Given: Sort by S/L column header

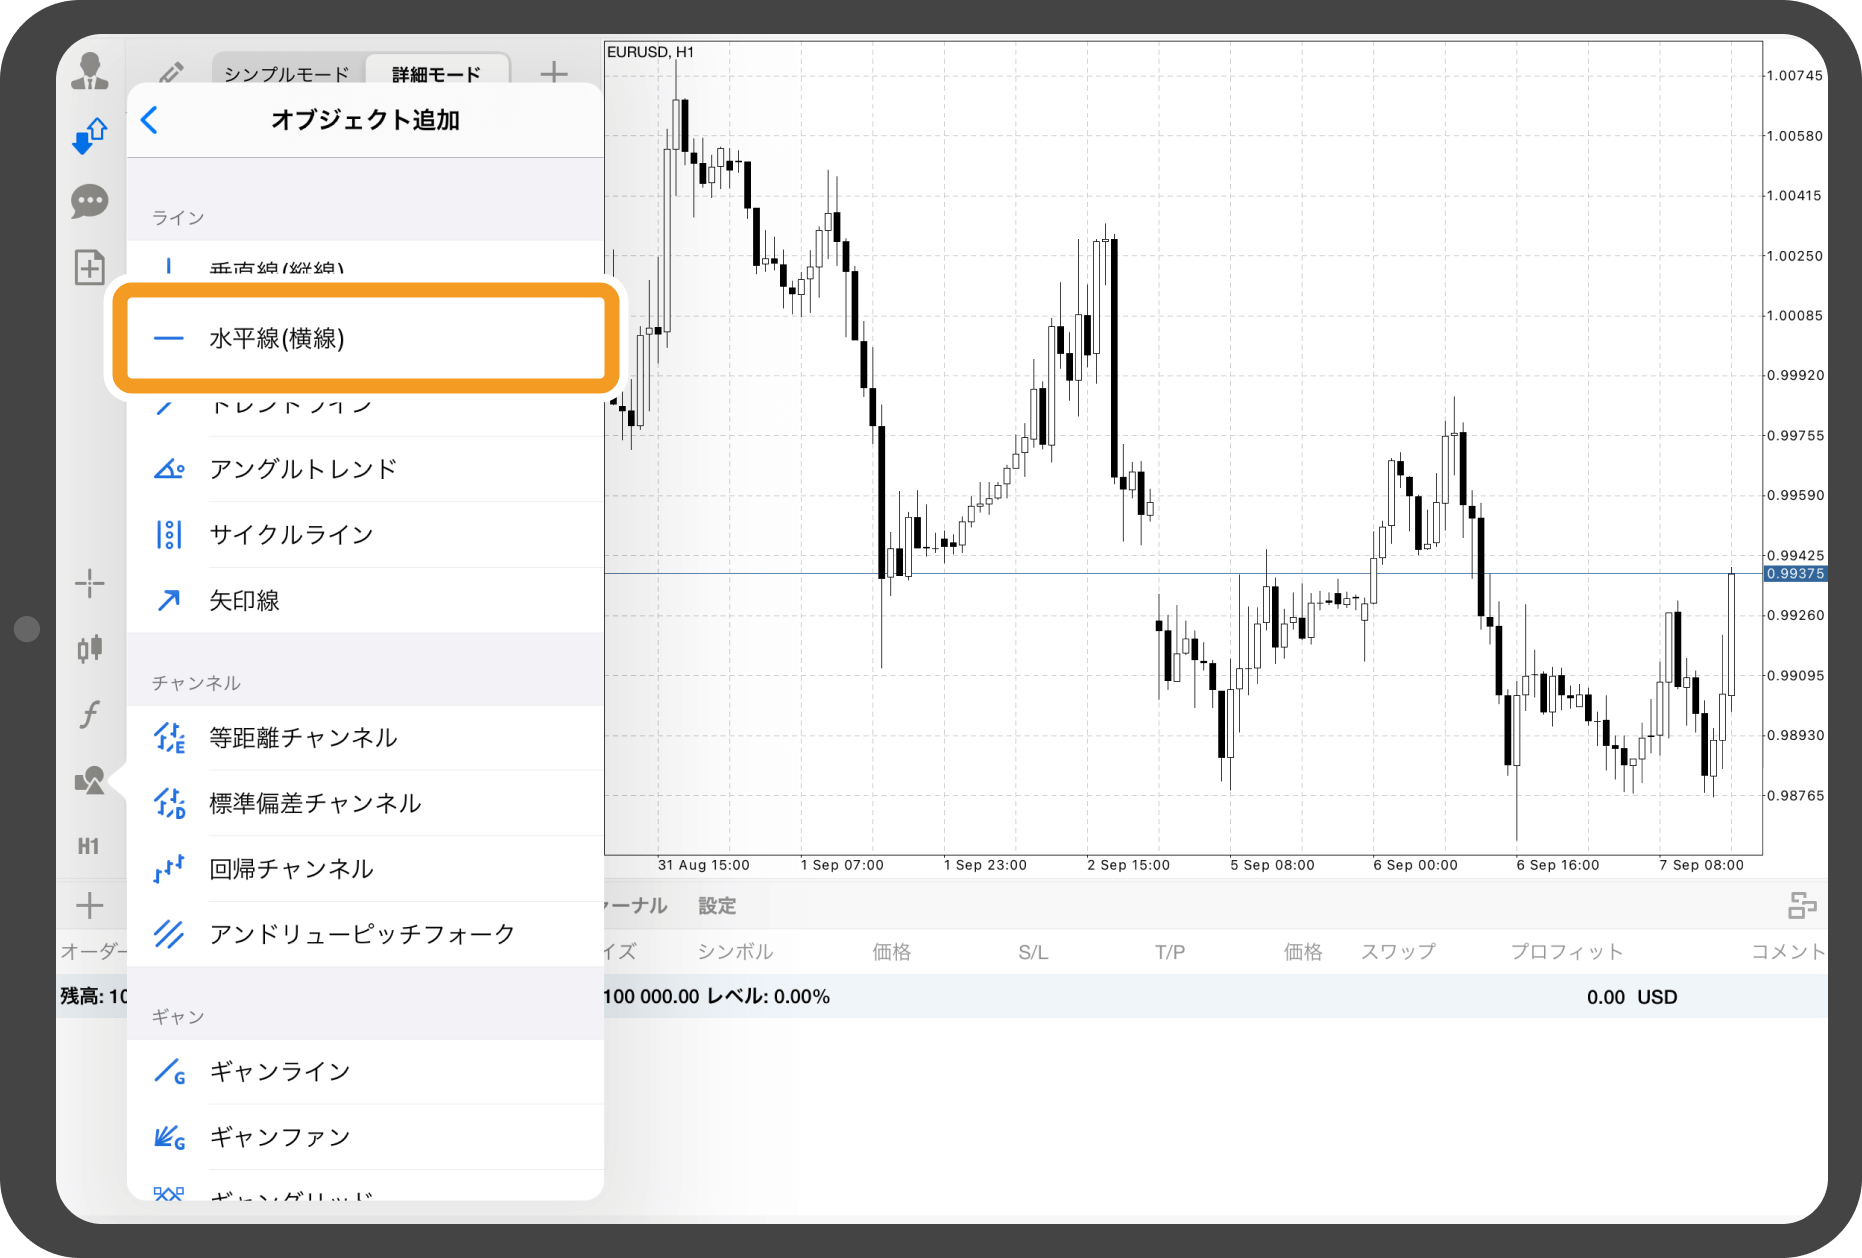Looking at the screenshot, I should click(x=1033, y=952).
